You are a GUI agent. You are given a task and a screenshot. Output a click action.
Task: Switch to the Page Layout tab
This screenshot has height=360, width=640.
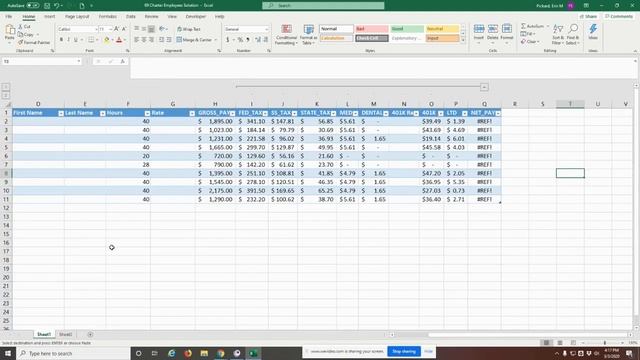click(77, 16)
